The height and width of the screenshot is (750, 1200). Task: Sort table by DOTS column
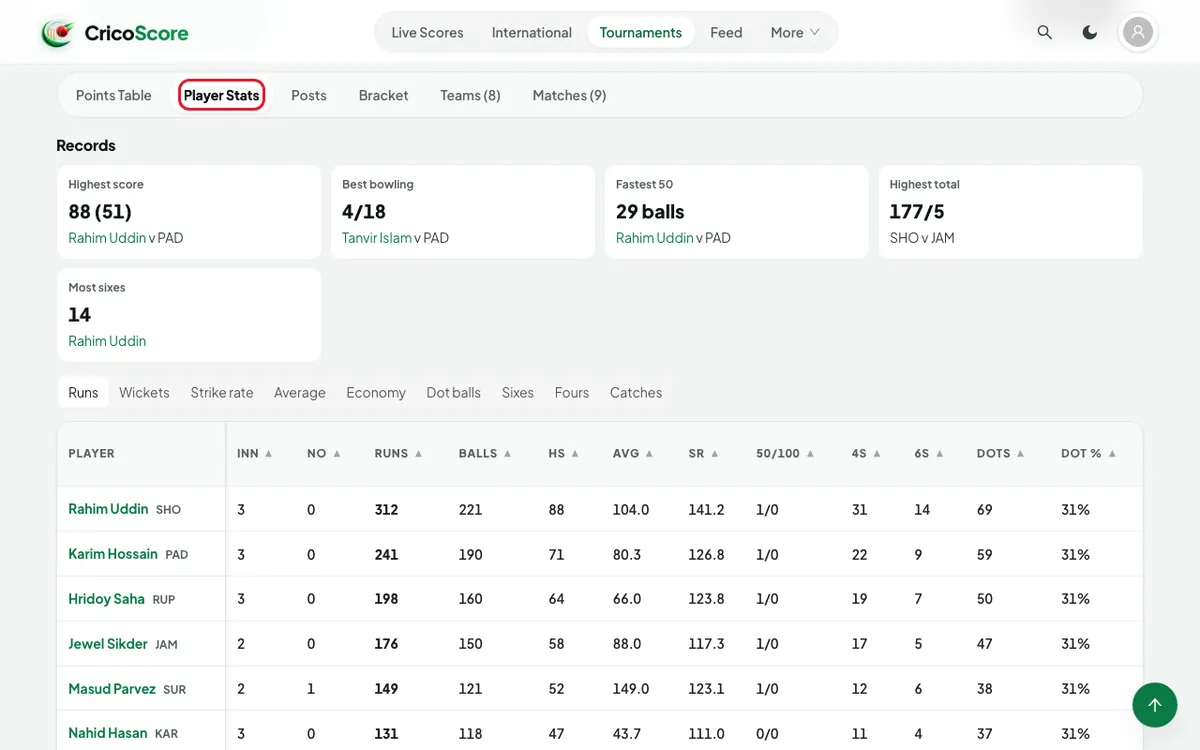[x=1001, y=453]
